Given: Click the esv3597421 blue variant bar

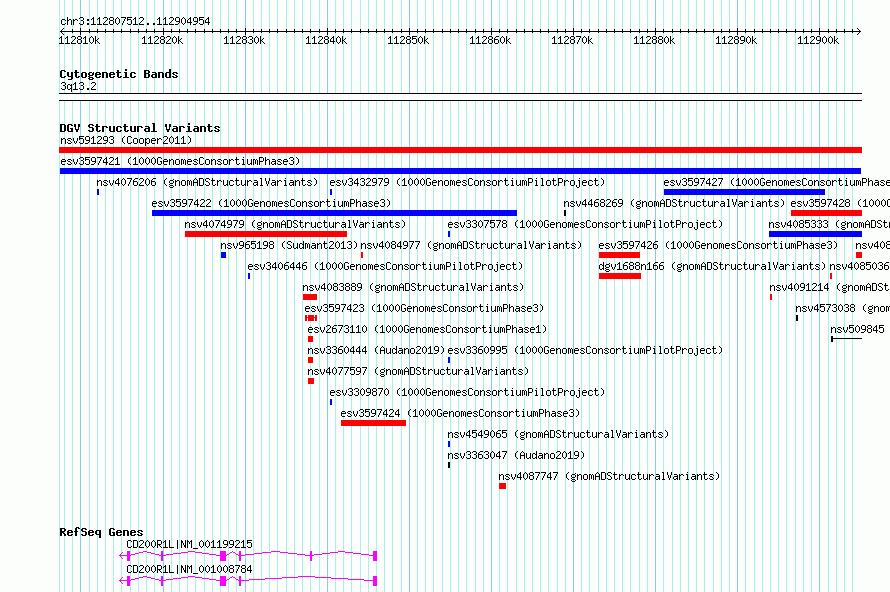Looking at the screenshot, I should [460, 171].
